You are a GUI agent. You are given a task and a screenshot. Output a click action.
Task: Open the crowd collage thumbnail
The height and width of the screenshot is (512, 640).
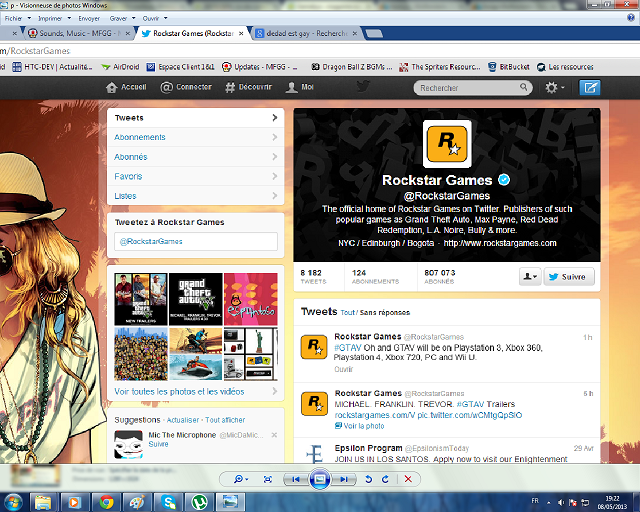141,354
